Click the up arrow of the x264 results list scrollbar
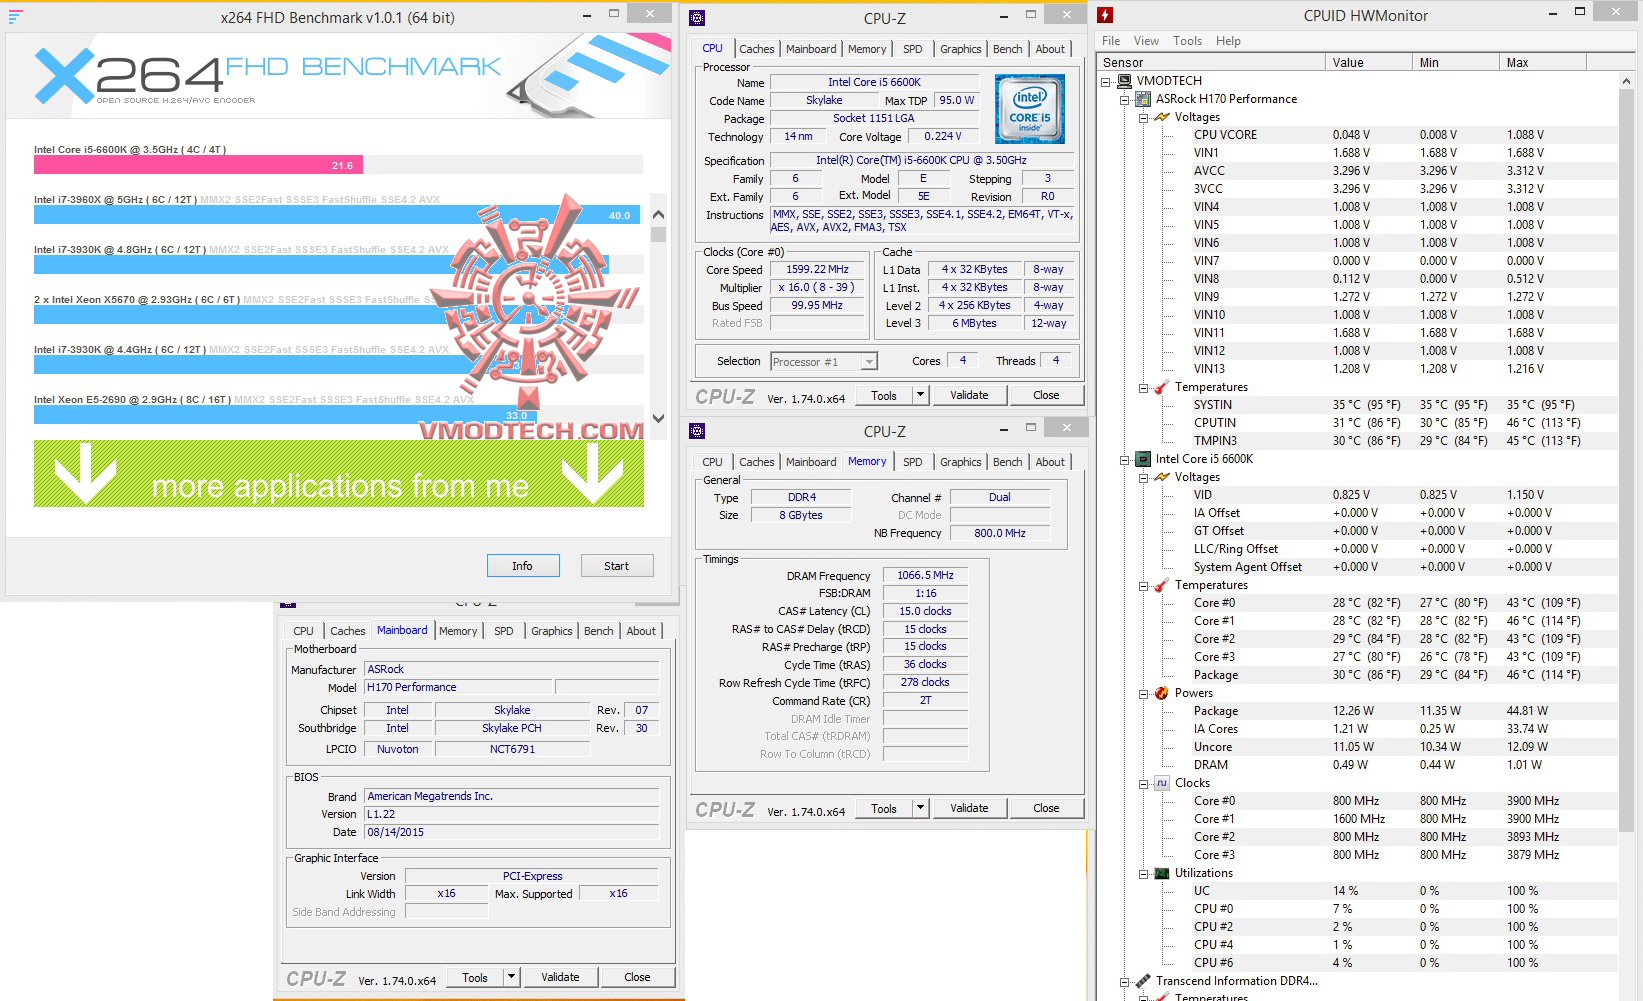 click(658, 214)
